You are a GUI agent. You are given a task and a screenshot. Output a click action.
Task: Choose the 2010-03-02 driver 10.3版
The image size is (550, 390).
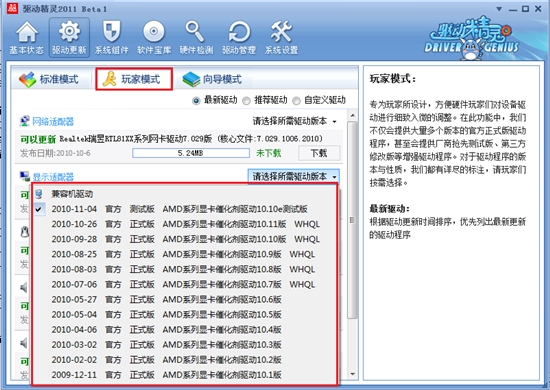coord(185,345)
